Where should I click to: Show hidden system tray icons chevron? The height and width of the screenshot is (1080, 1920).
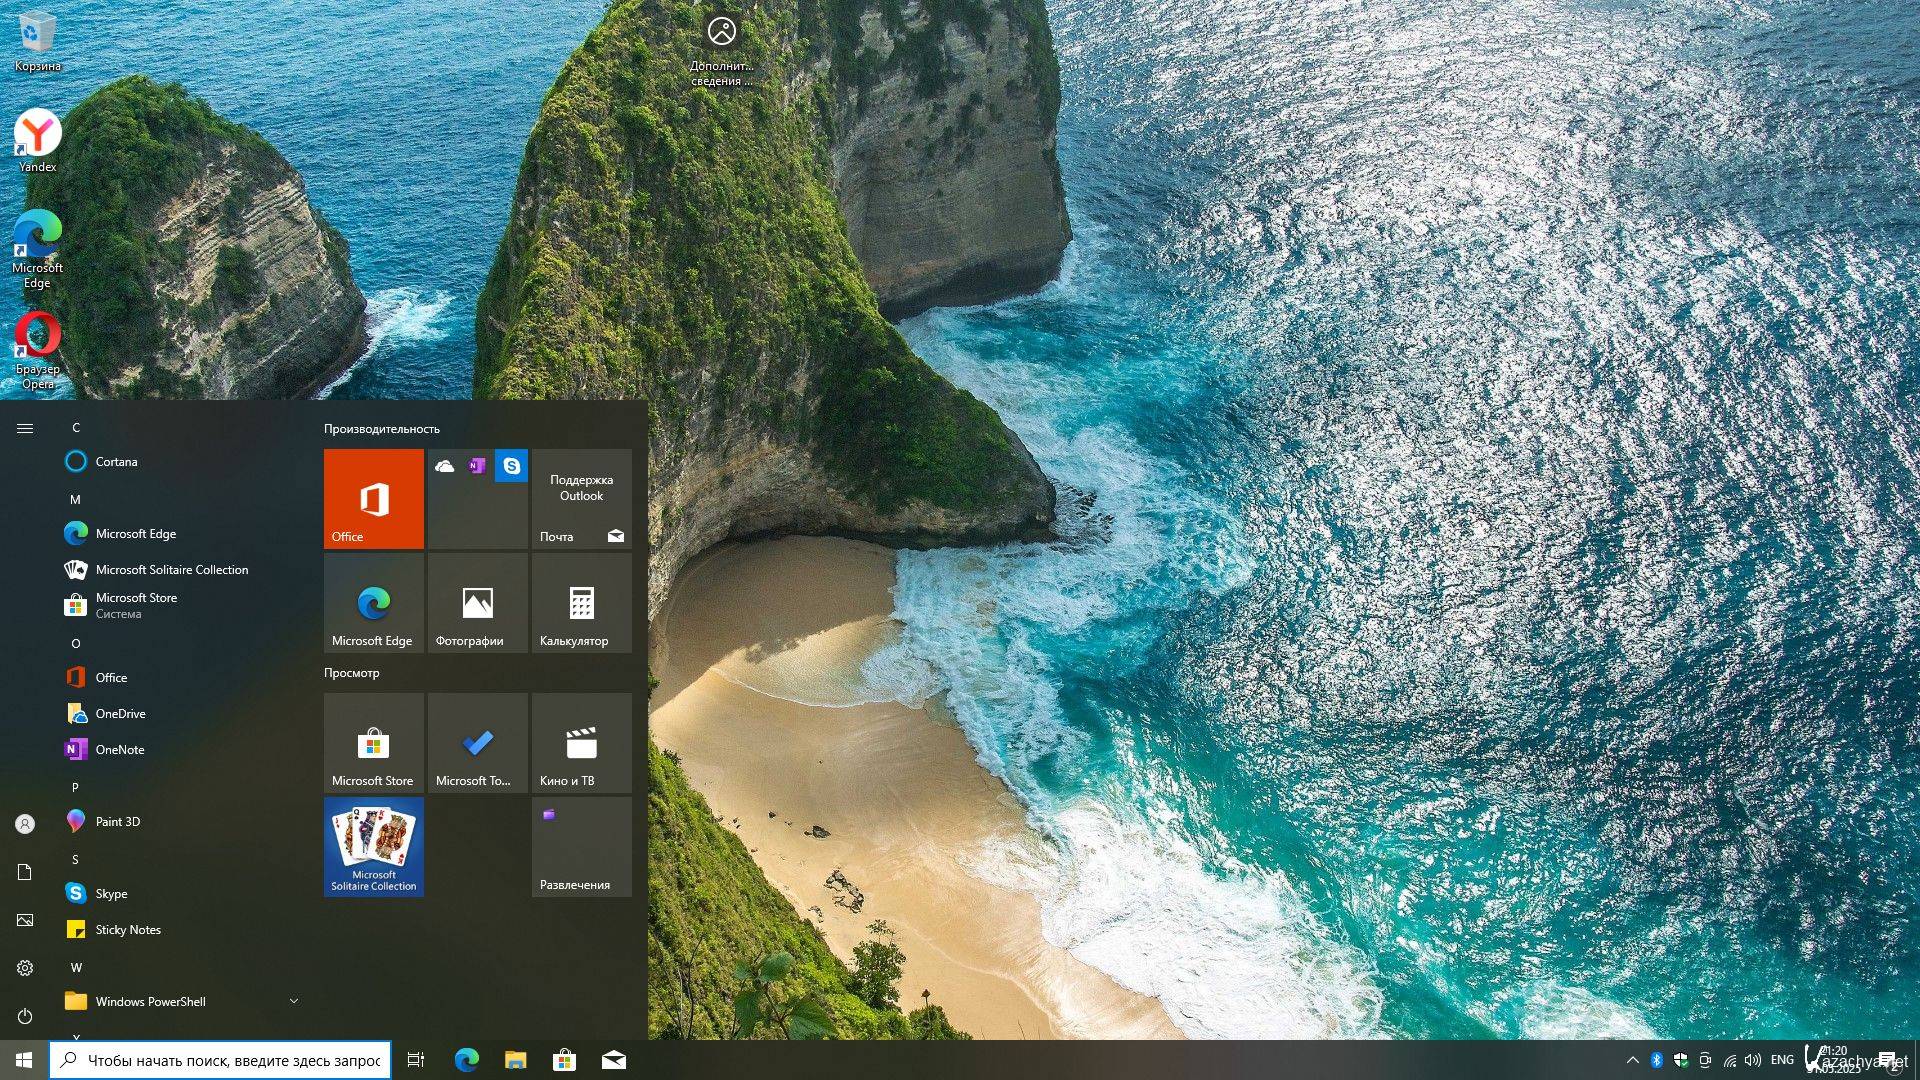[1632, 1060]
